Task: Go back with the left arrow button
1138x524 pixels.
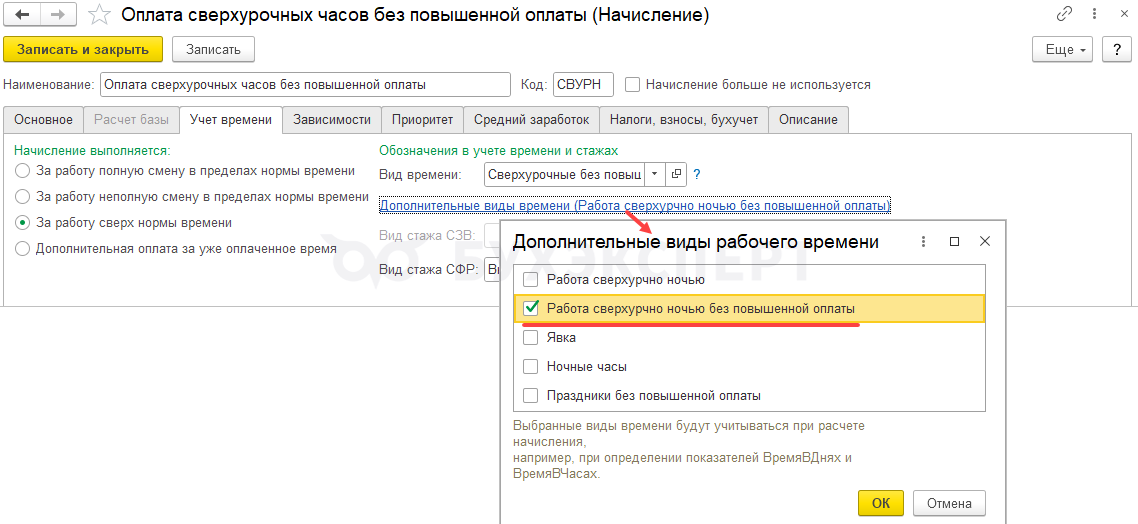Action: coord(20,15)
